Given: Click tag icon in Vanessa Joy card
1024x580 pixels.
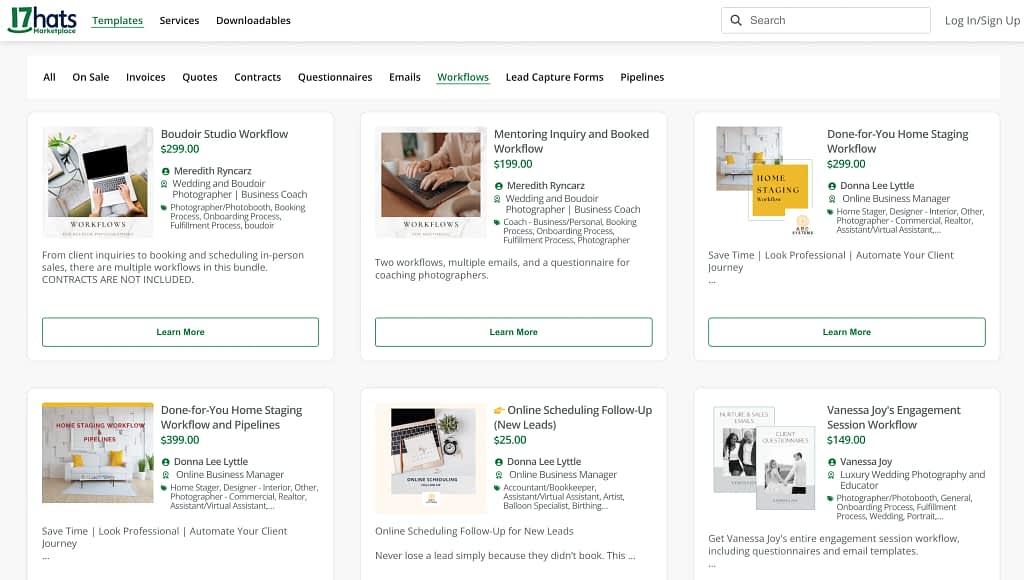Looking at the screenshot, I should pos(830,498).
